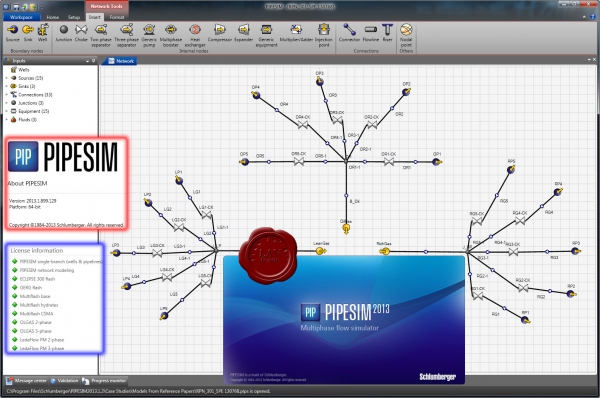The height and width of the screenshot is (398, 600).
Task: Select Sources (15) in the Inputs tree
Action: [x=27, y=78]
